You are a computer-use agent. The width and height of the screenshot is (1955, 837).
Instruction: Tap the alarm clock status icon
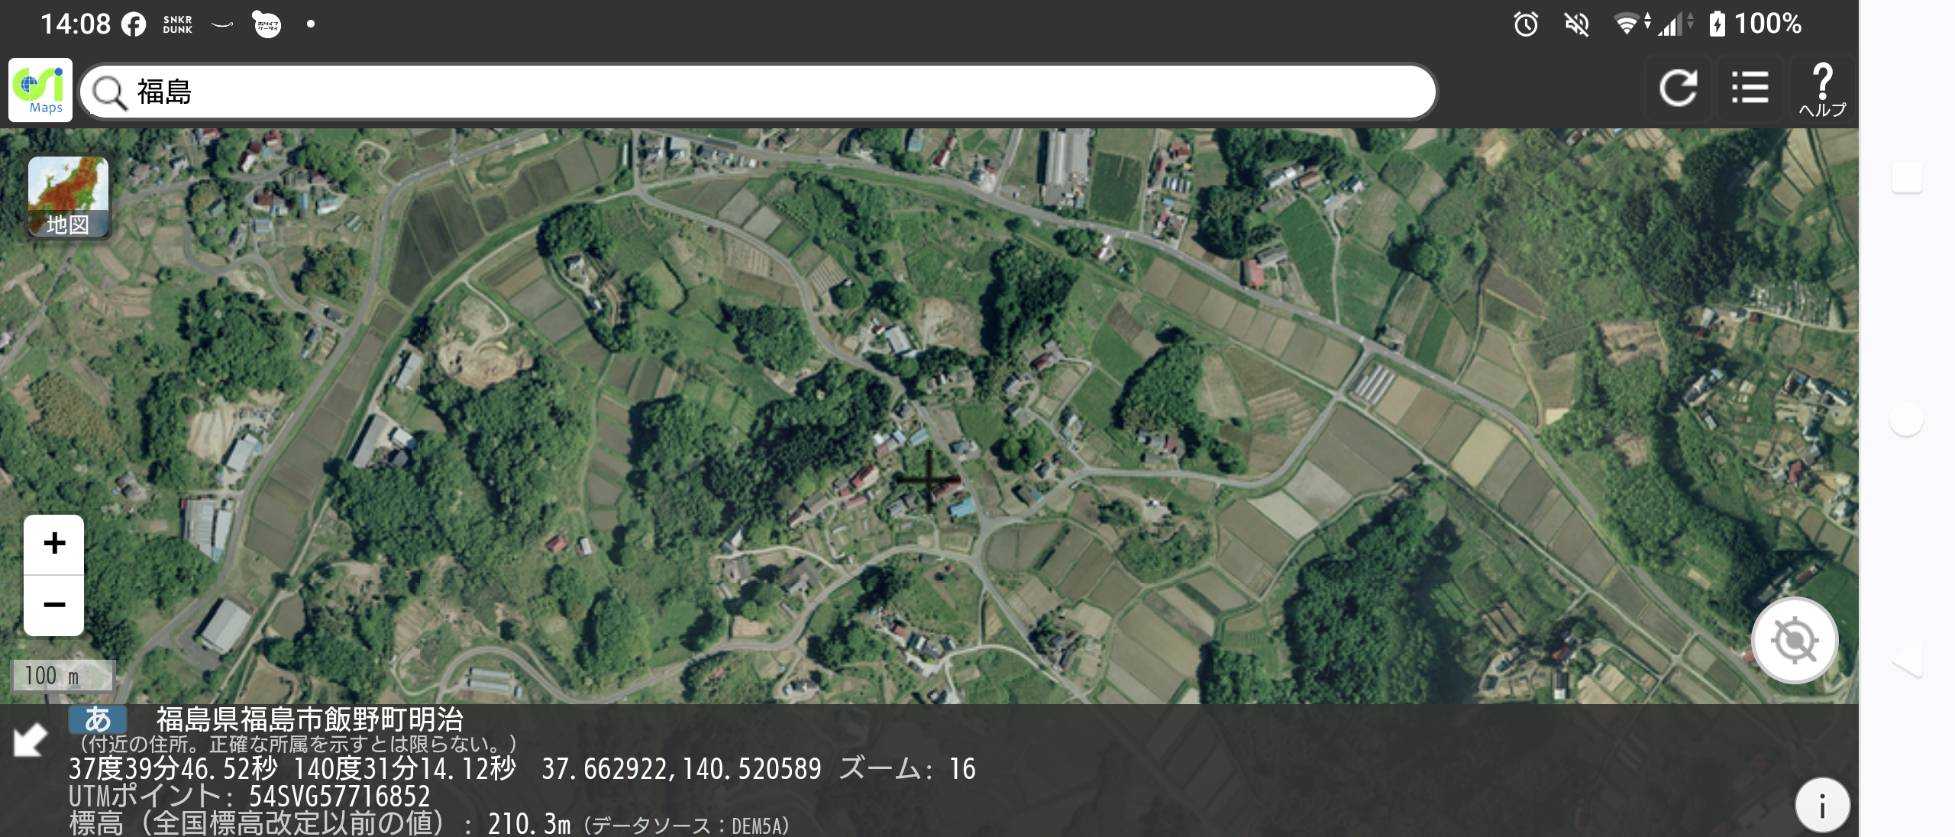1525,24
